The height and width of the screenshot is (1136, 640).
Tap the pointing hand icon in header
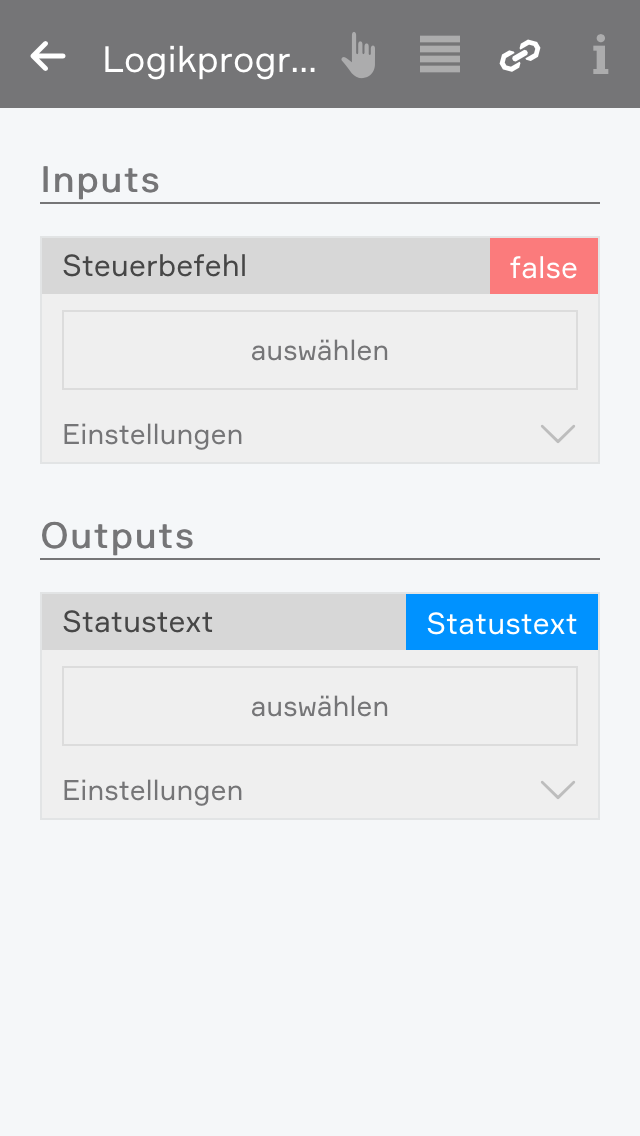pyautogui.click(x=358, y=56)
